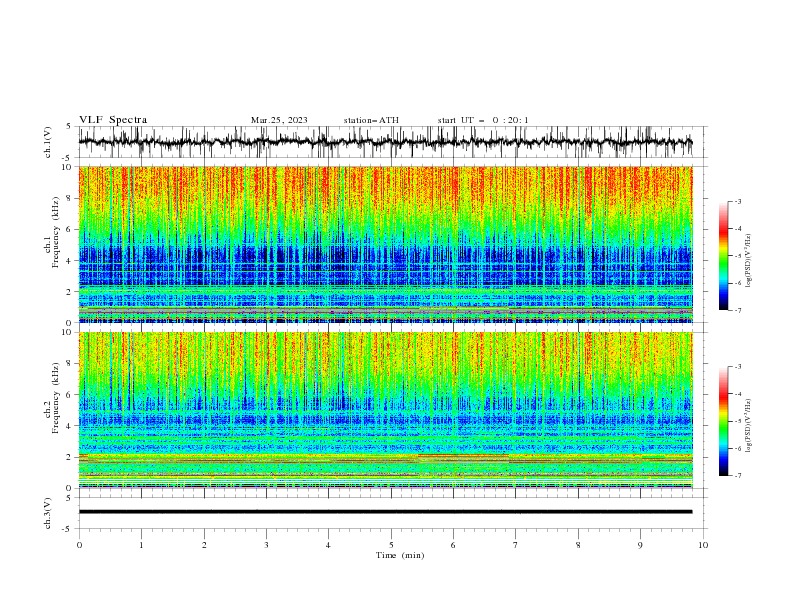Viewport: 792px width, 612px height.
Task: Click the "-4" tick on ch.2 color bar
Action: [738, 394]
